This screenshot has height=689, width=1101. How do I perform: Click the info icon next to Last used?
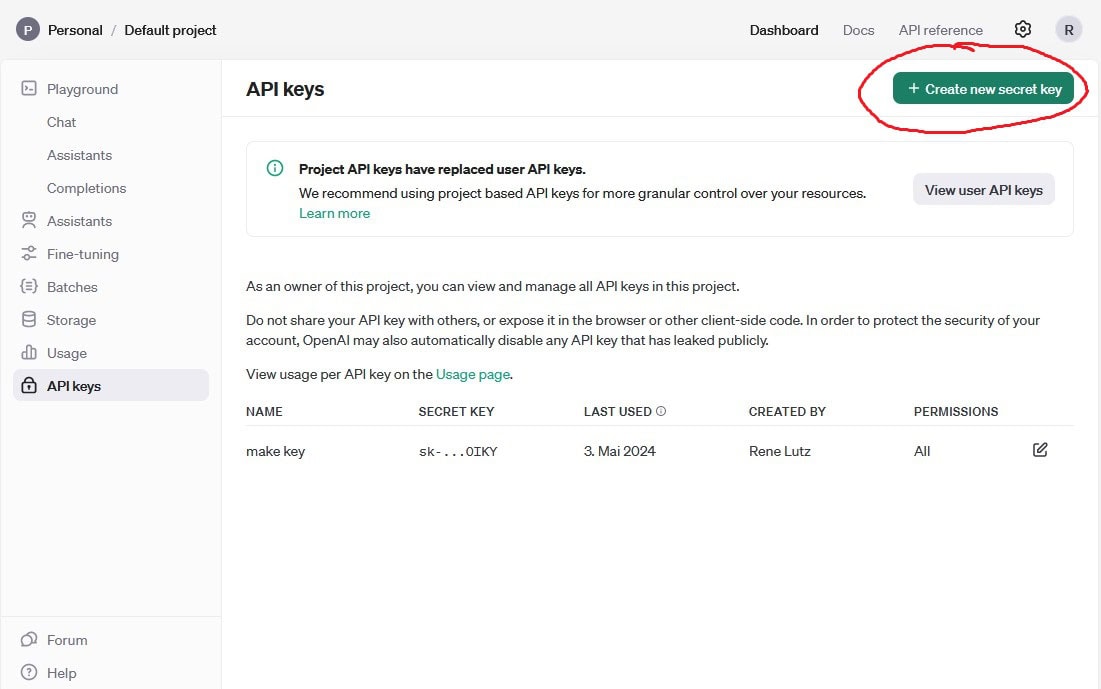point(659,410)
